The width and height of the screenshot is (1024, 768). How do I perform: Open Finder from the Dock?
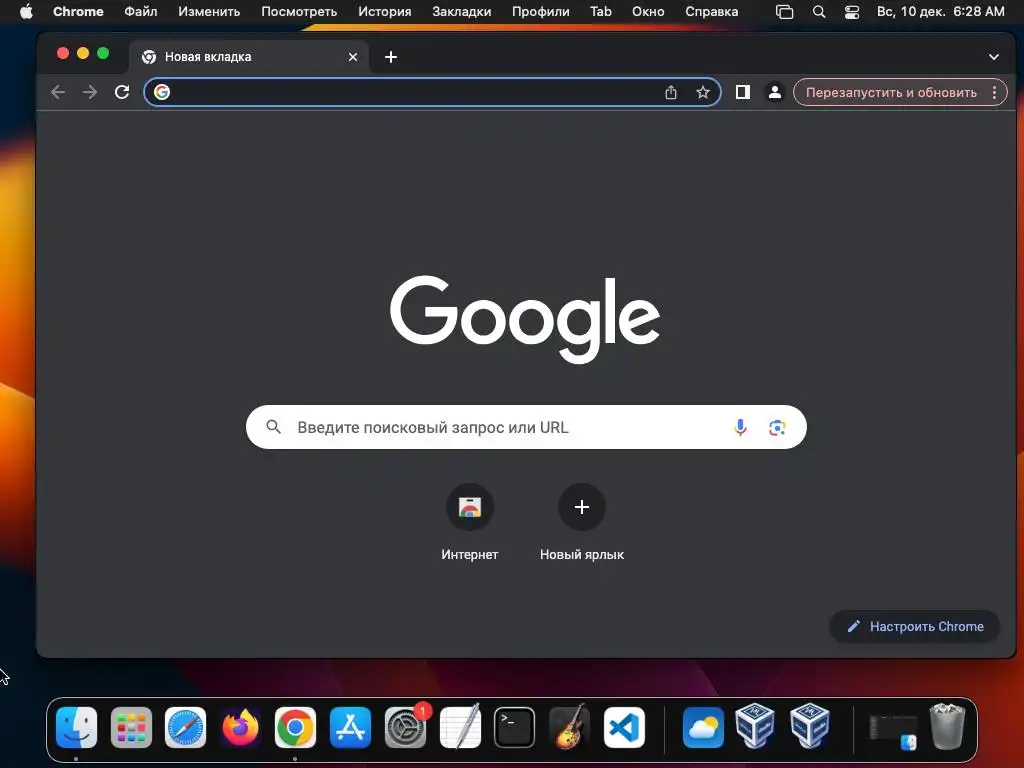76,727
